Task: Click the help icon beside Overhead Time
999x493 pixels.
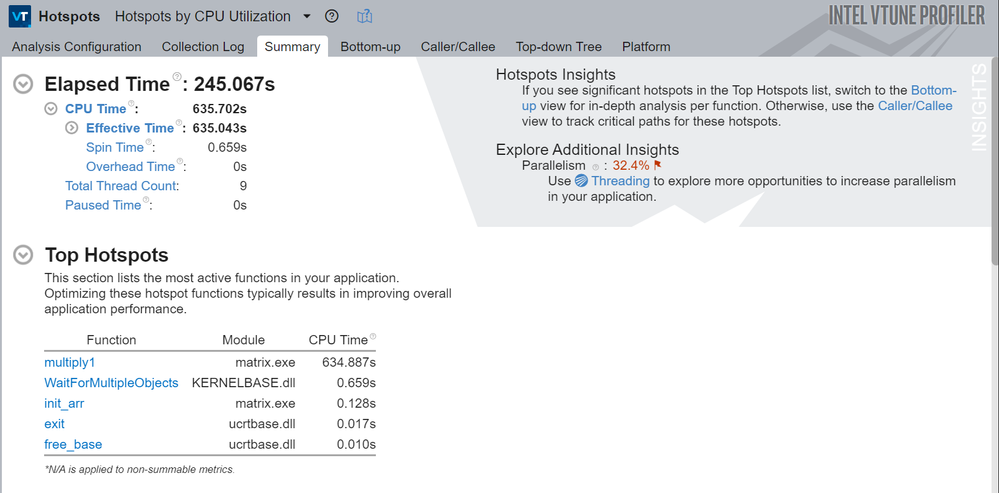Action: (x=180, y=162)
